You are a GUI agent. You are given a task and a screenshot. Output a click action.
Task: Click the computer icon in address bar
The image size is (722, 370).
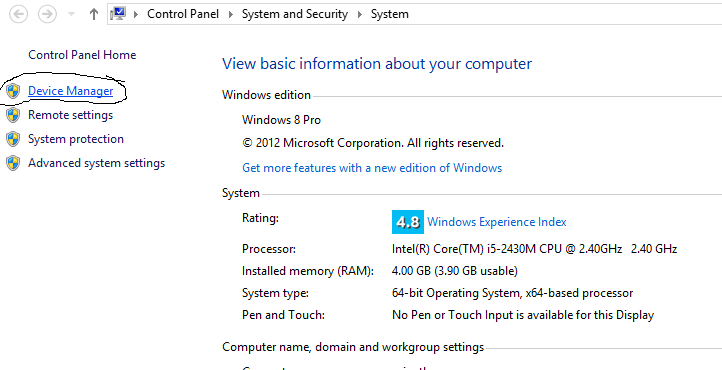118,14
